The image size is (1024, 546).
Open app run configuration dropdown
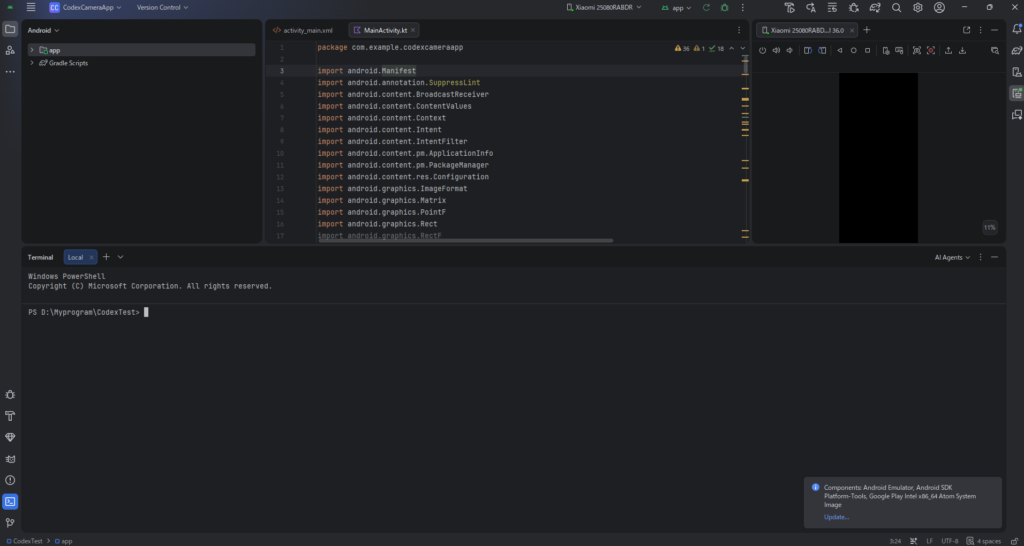676,8
